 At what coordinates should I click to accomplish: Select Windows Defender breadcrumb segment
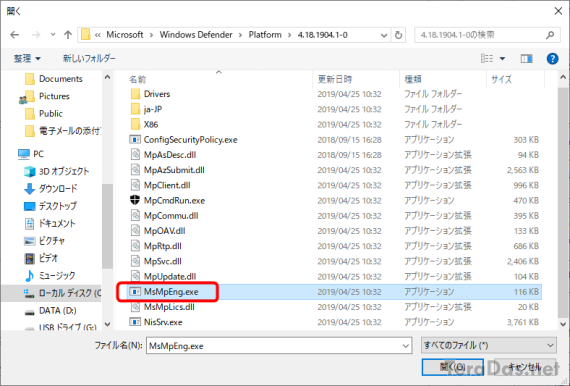[x=196, y=35]
